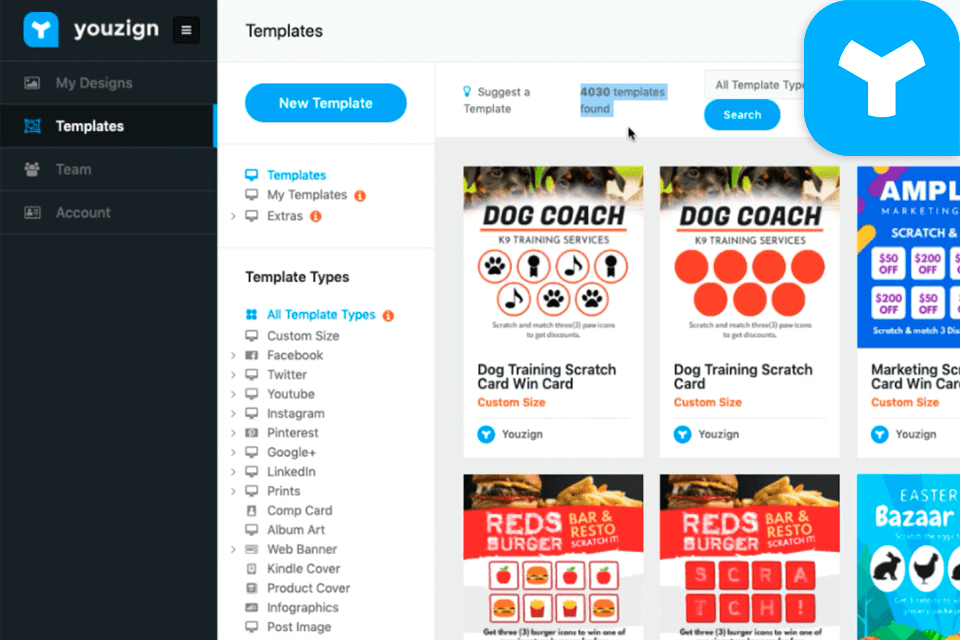Image resolution: width=960 pixels, height=640 pixels.
Task: Click info badge beside All Template Types
Action: (x=388, y=315)
